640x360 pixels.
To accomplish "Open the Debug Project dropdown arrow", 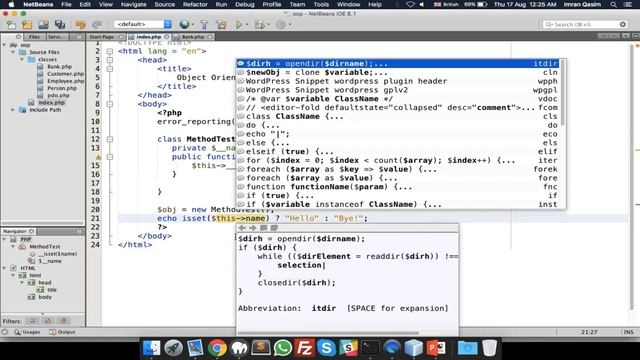I will [268, 25].
